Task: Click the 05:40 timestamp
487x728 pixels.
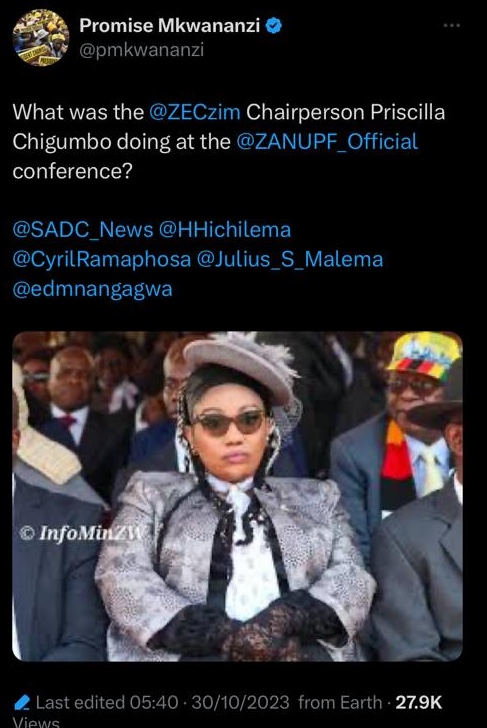Action: click(154, 702)
